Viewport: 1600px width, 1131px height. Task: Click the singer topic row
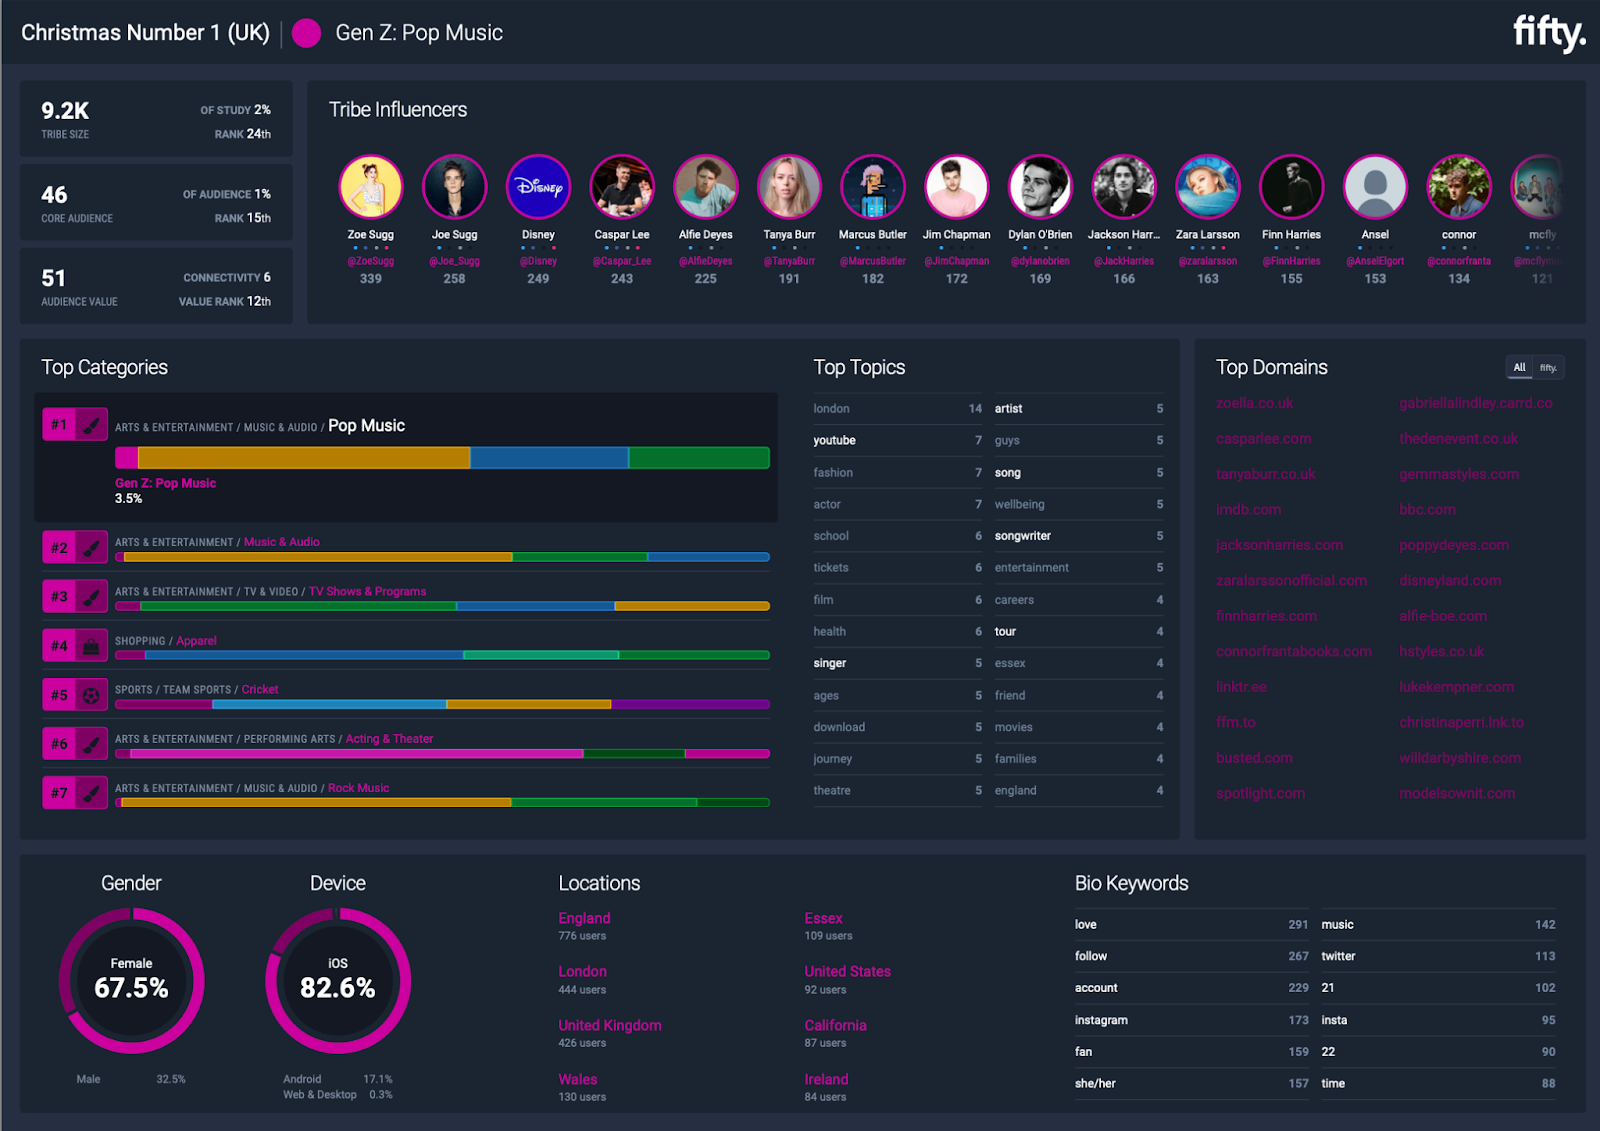click(x=897, y=663)
